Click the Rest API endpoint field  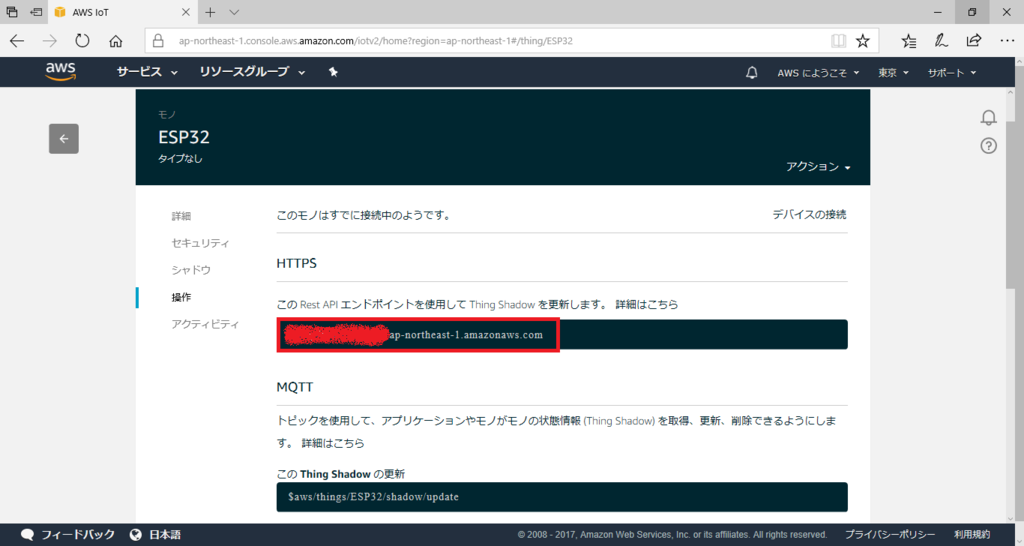click(562, 334)
